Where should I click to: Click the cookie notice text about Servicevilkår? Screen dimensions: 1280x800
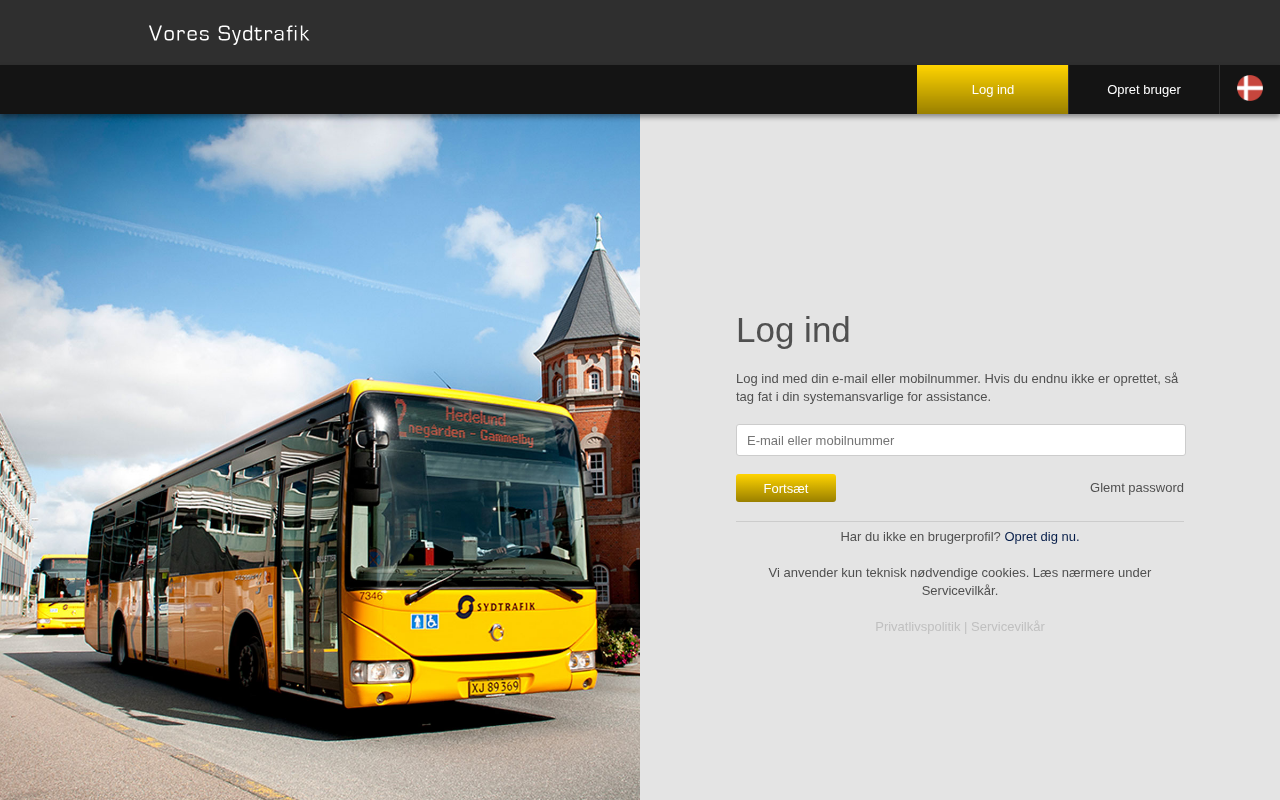(960, 582)
